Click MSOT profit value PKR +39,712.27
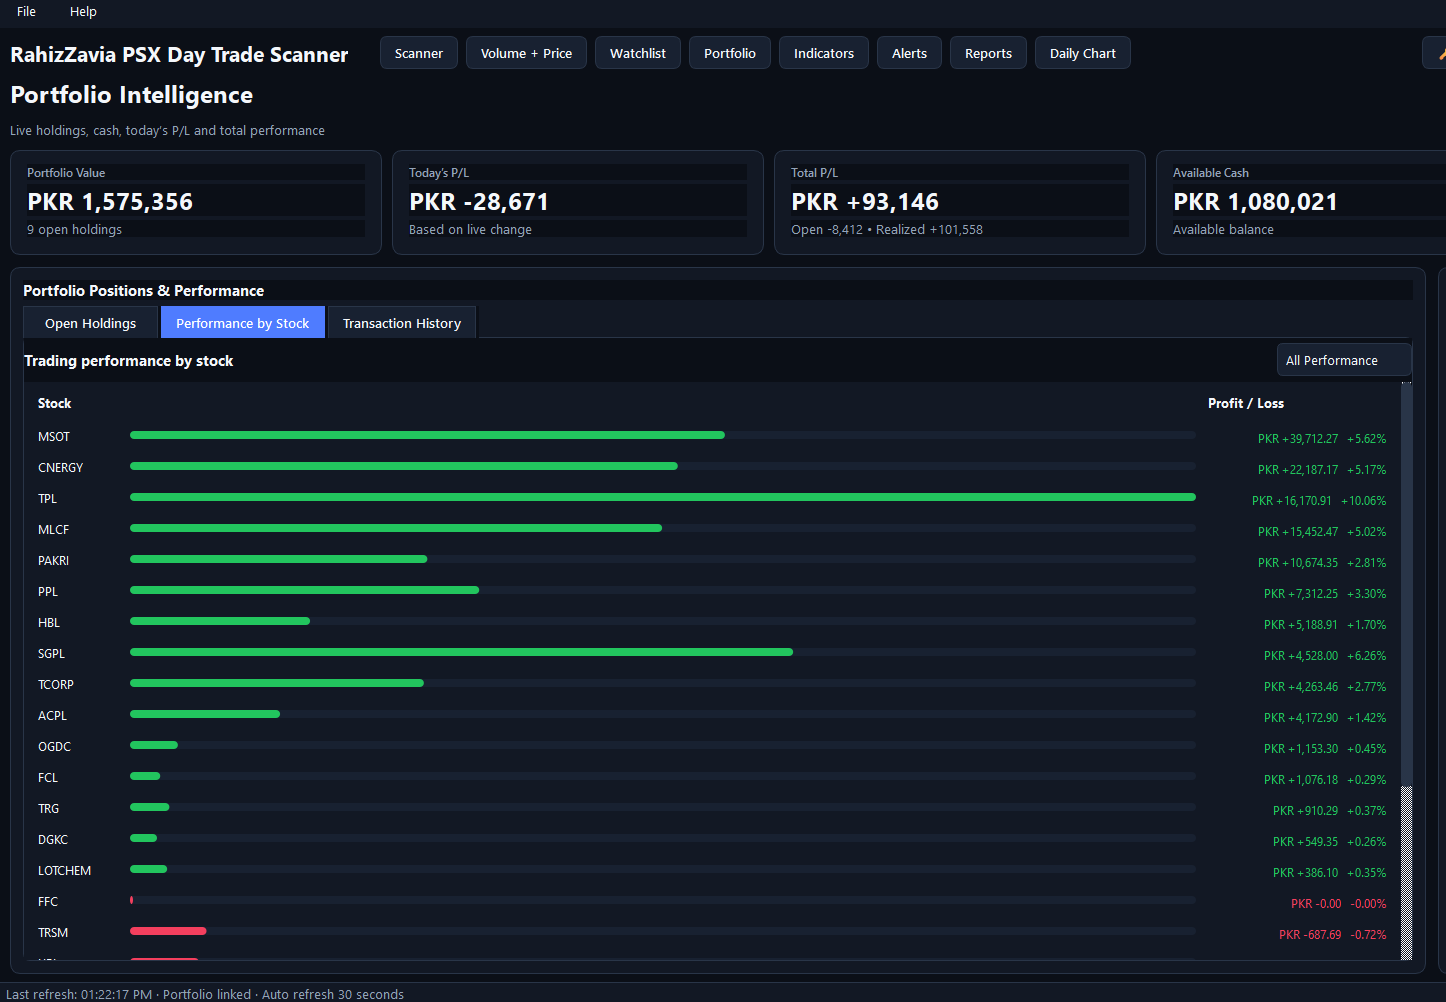The height and width of the screenshot is (1002, 1446). tap(1298, 439)
